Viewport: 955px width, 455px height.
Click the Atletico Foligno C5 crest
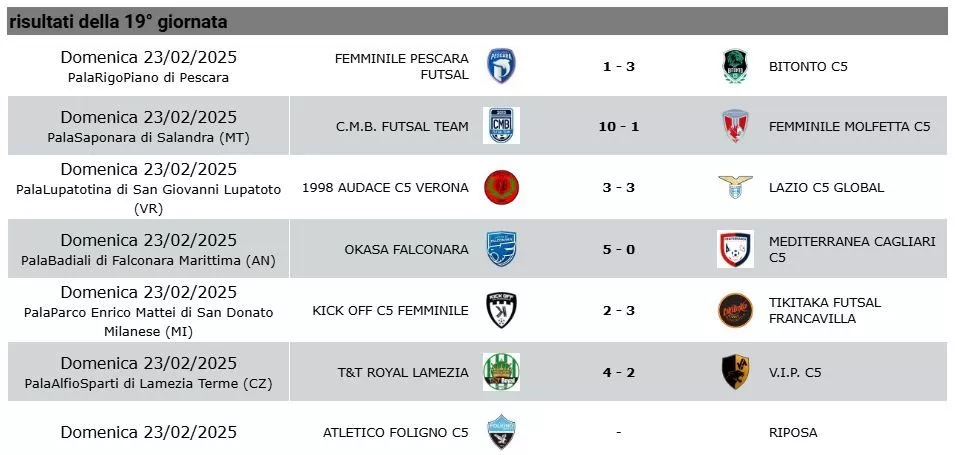click(501, 432)
